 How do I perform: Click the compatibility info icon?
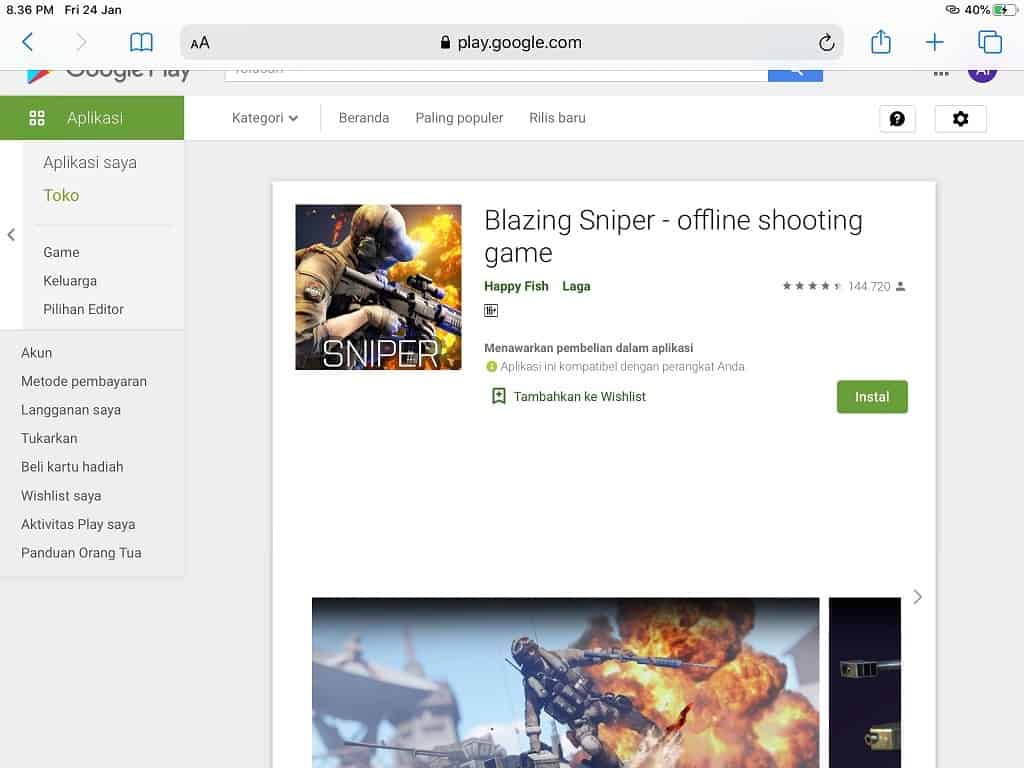click(x=491, y=367)
